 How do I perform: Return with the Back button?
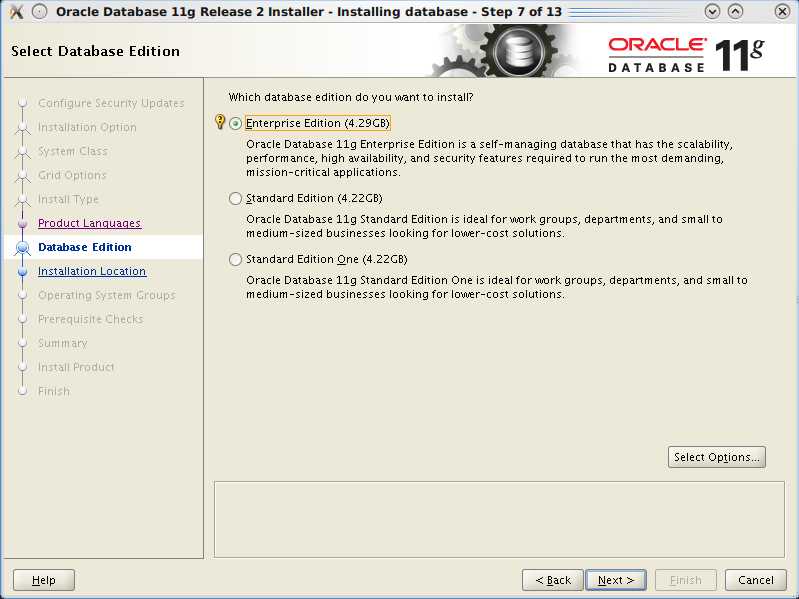553,580
